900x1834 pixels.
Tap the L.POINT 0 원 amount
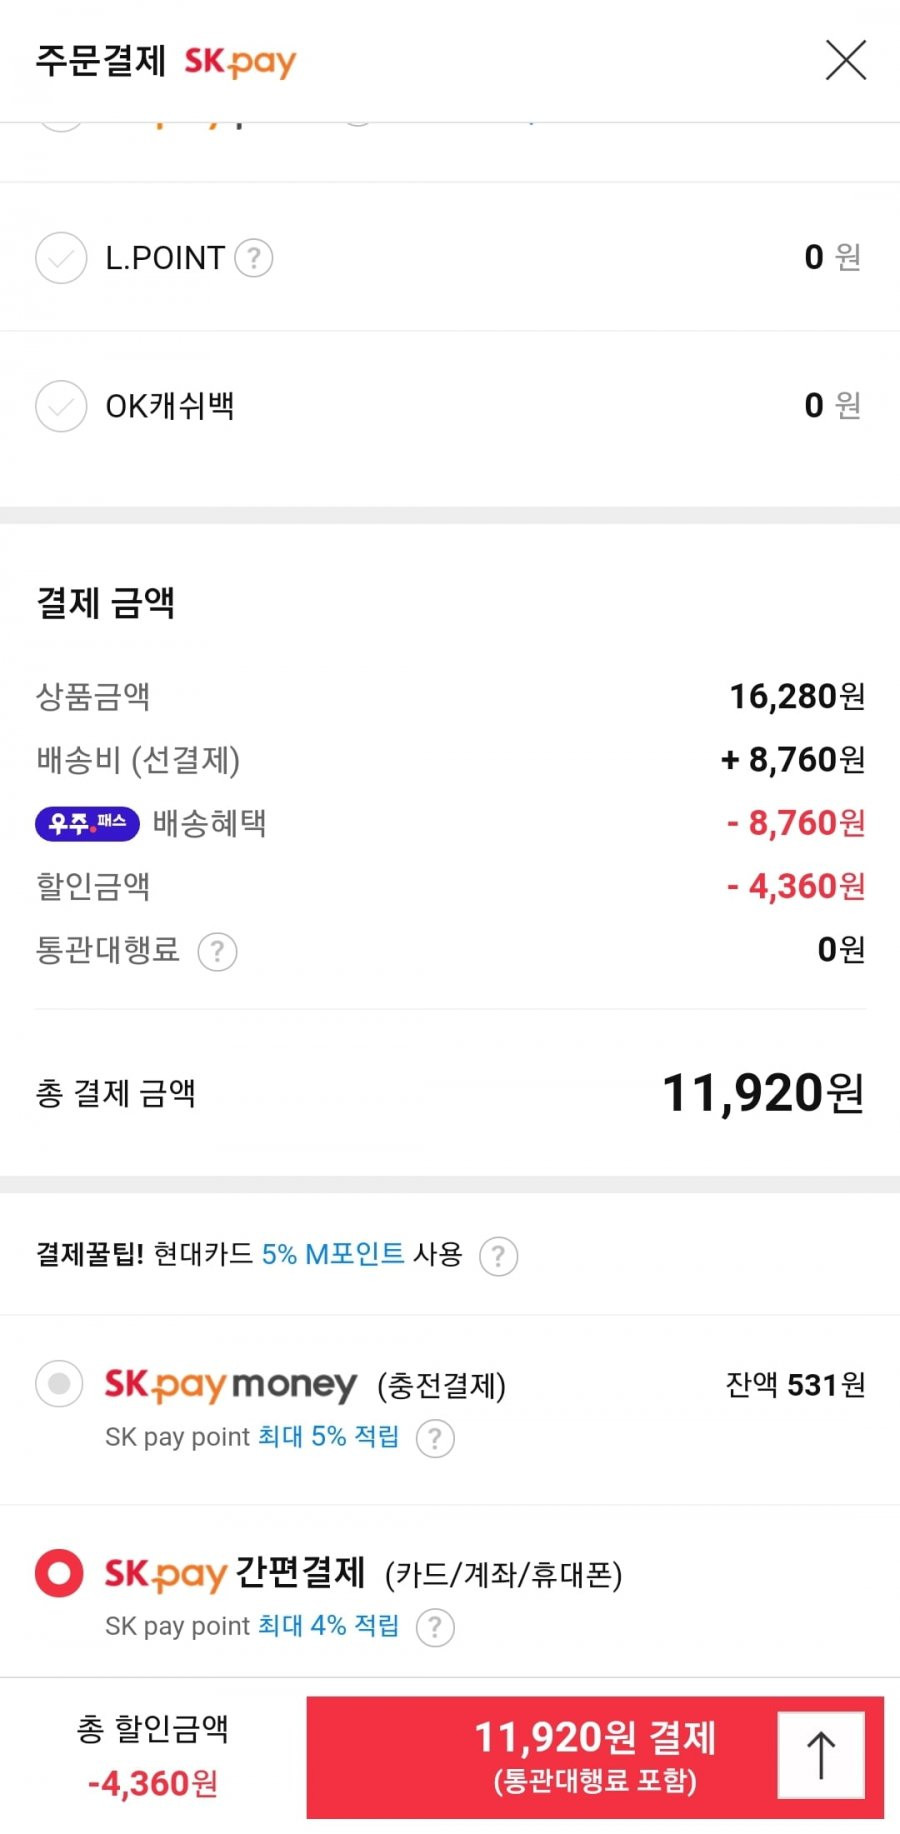coord(832,257)
